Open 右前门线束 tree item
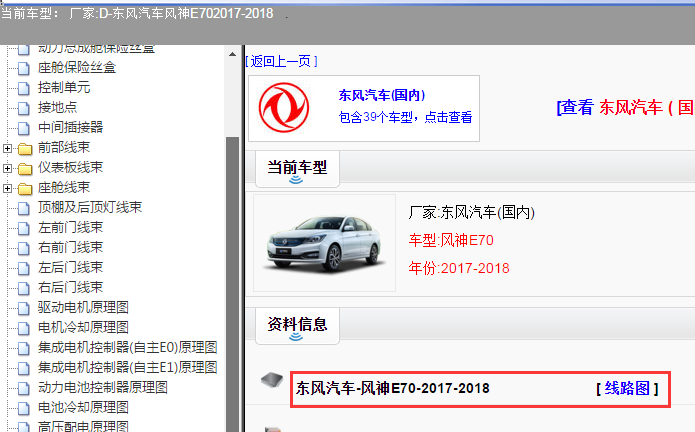This screenshot has width=695, height=432. coord(70,248)
